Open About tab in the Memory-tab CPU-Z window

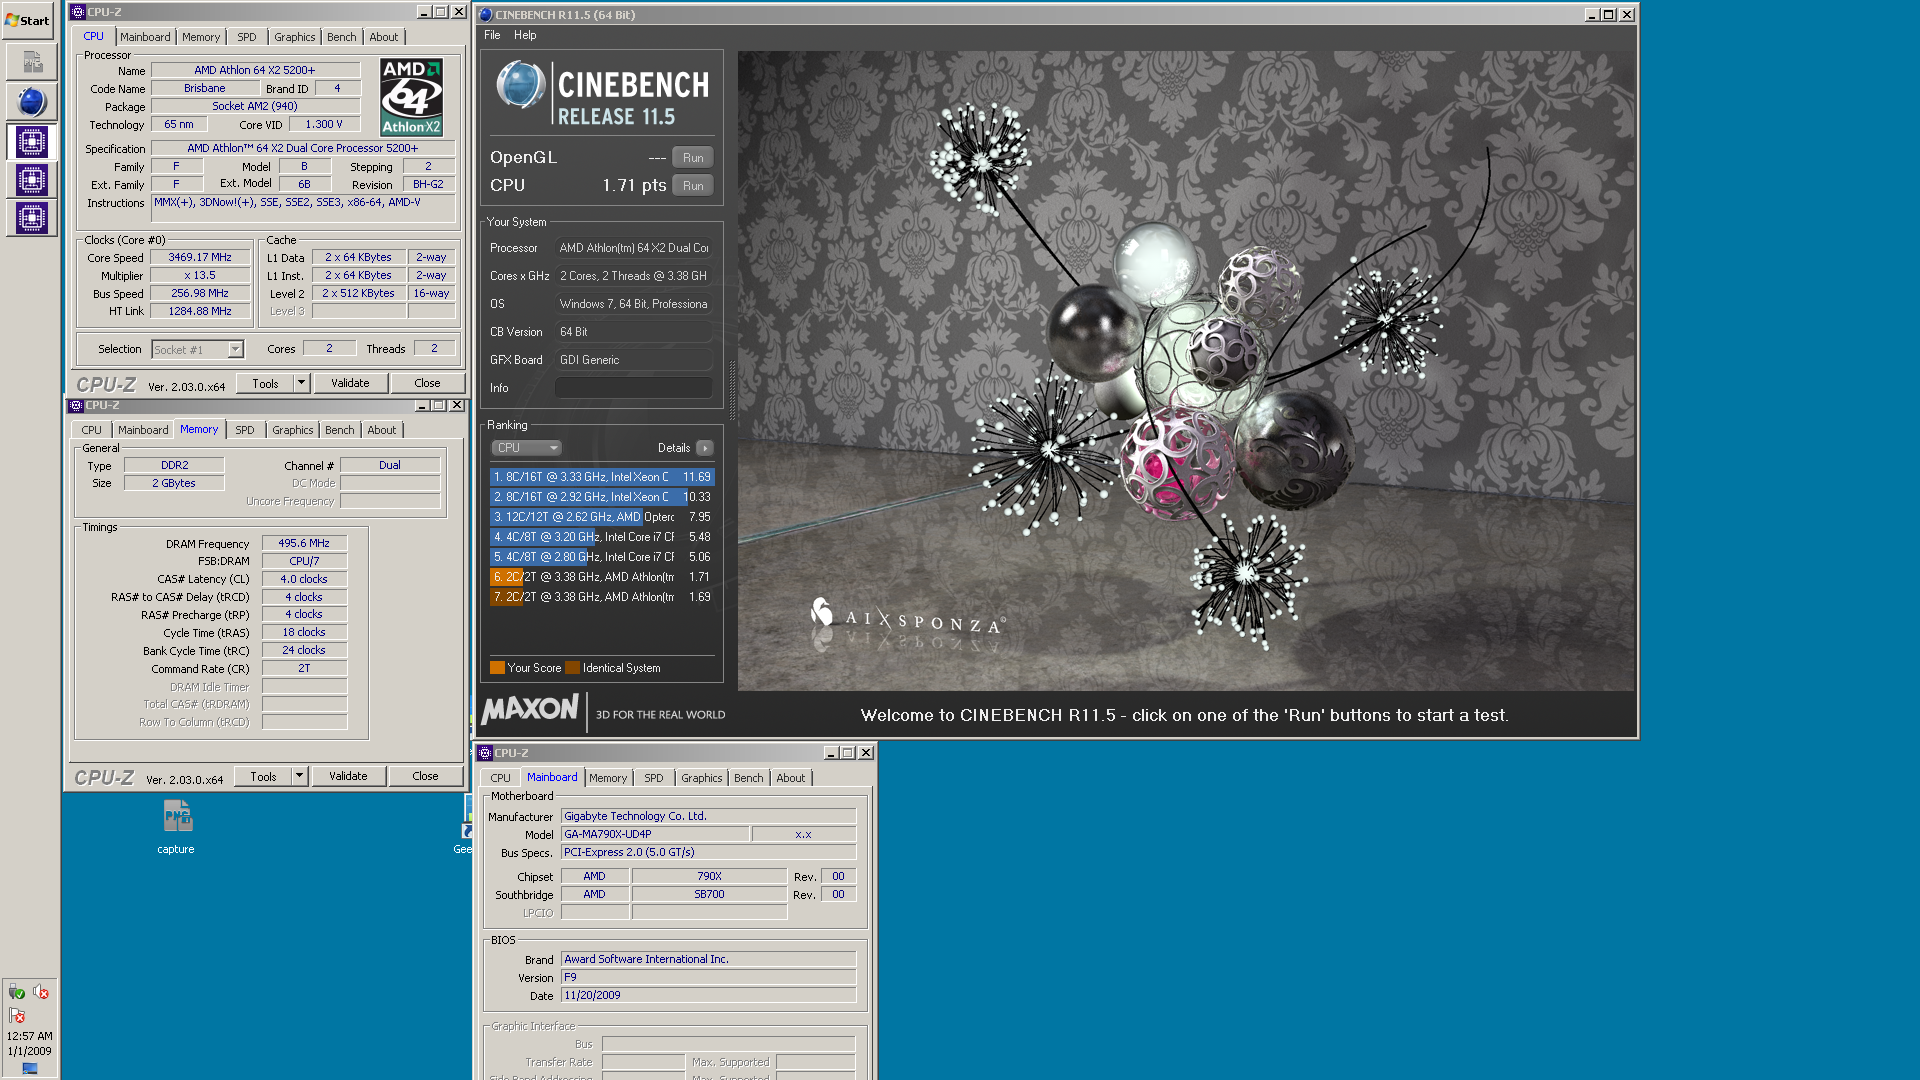pyautogui.click(x=382, y=430)
